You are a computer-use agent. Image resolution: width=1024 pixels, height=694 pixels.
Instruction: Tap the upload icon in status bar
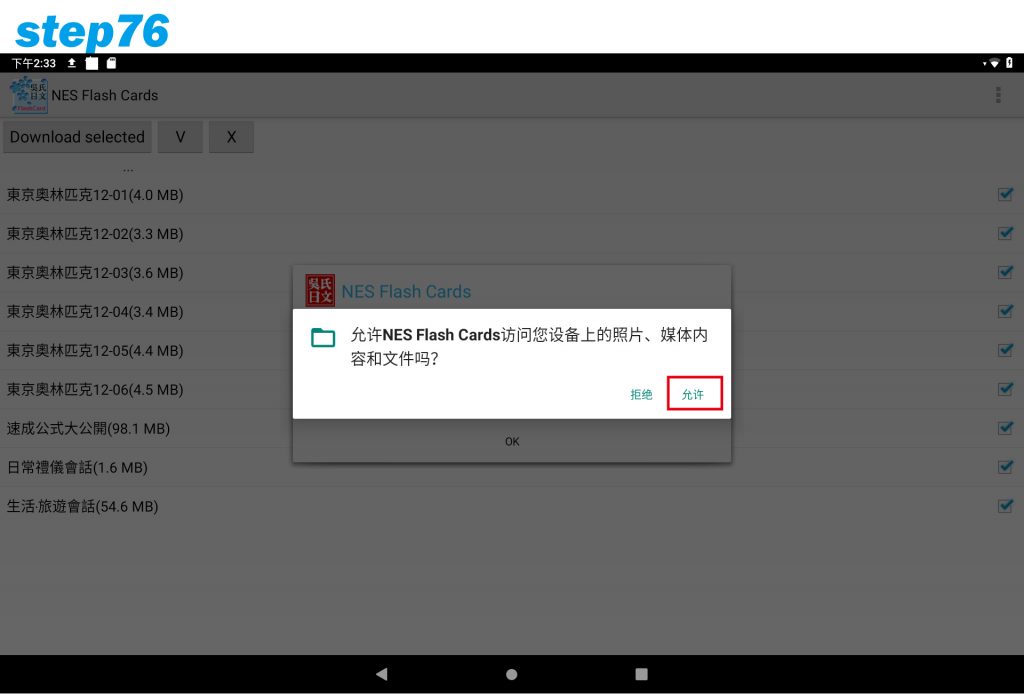72,63
